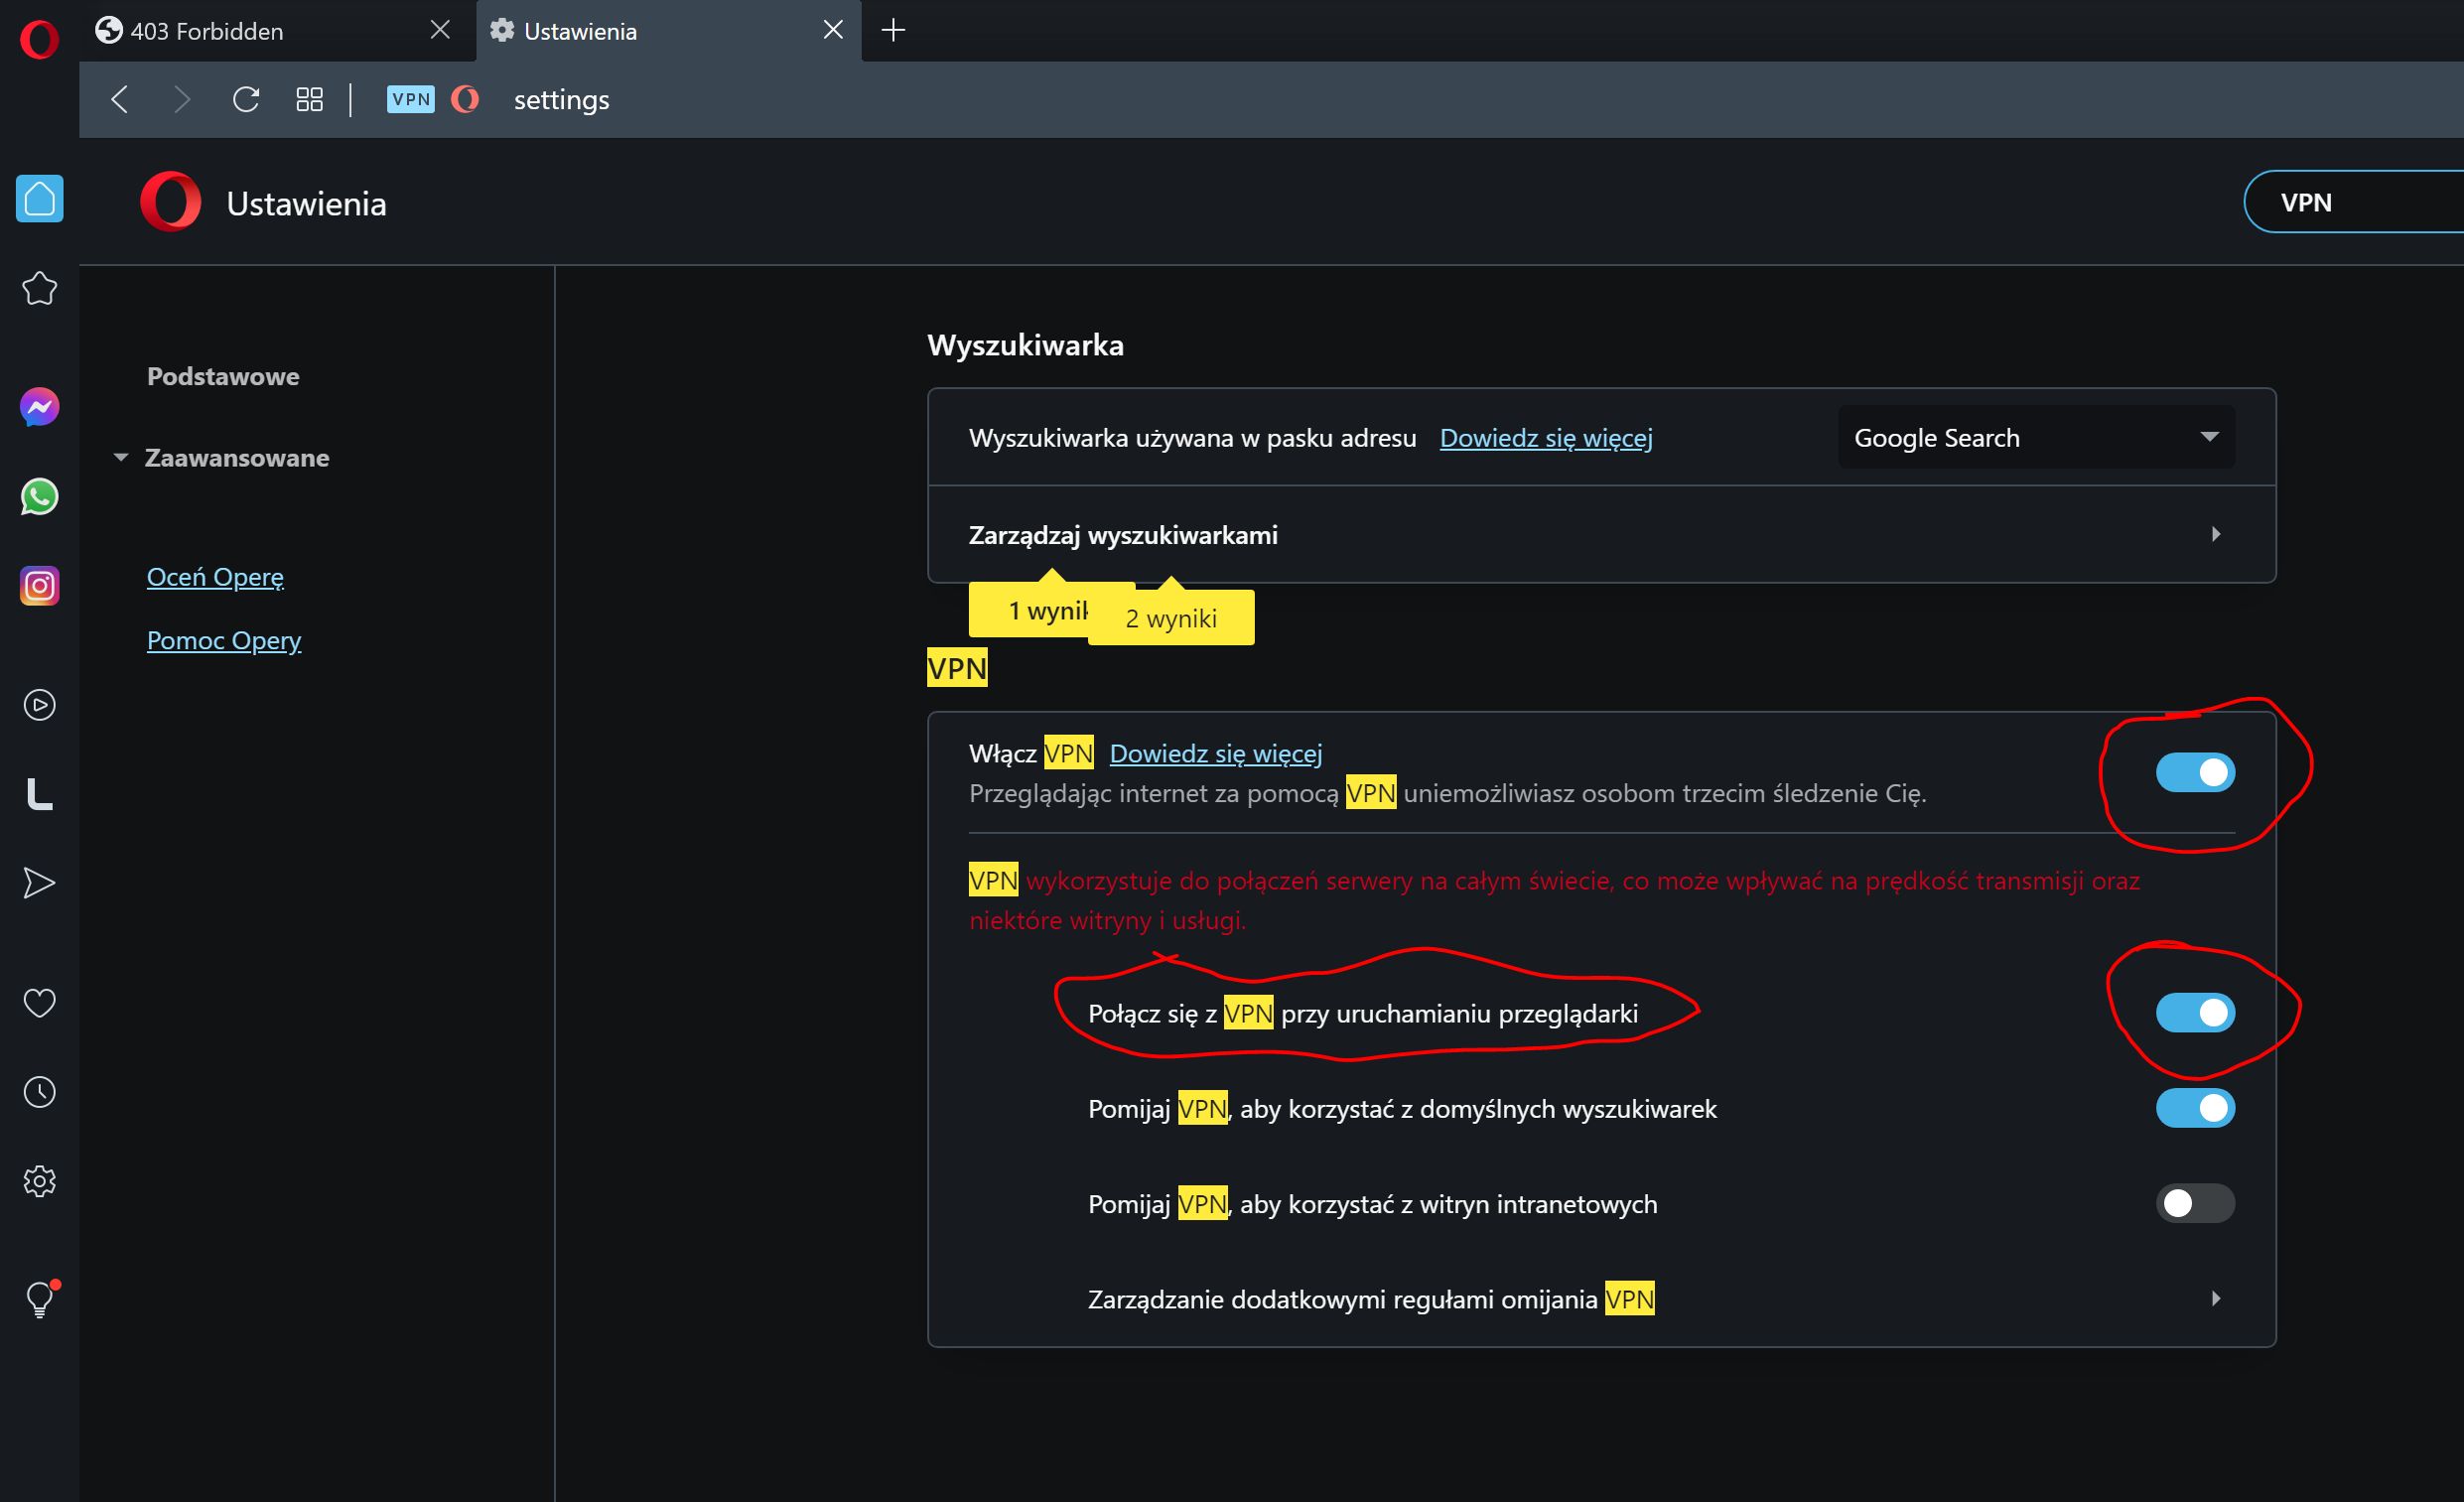2464x1502 pixels.
Task: Toggle connect to VPN on browser startup
Action: click(2195, 1013)
